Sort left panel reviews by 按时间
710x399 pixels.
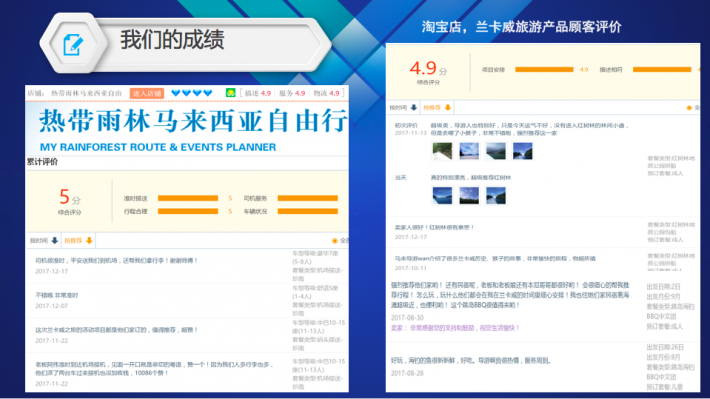(39, 240)
